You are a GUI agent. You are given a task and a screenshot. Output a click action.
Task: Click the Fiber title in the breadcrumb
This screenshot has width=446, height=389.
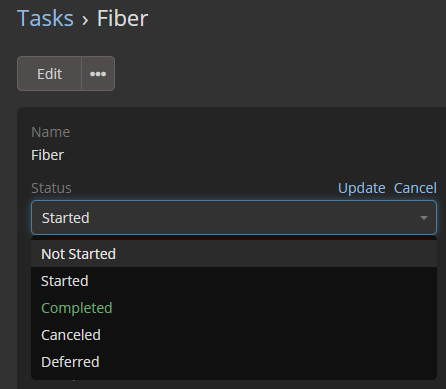tap(122, 18)
